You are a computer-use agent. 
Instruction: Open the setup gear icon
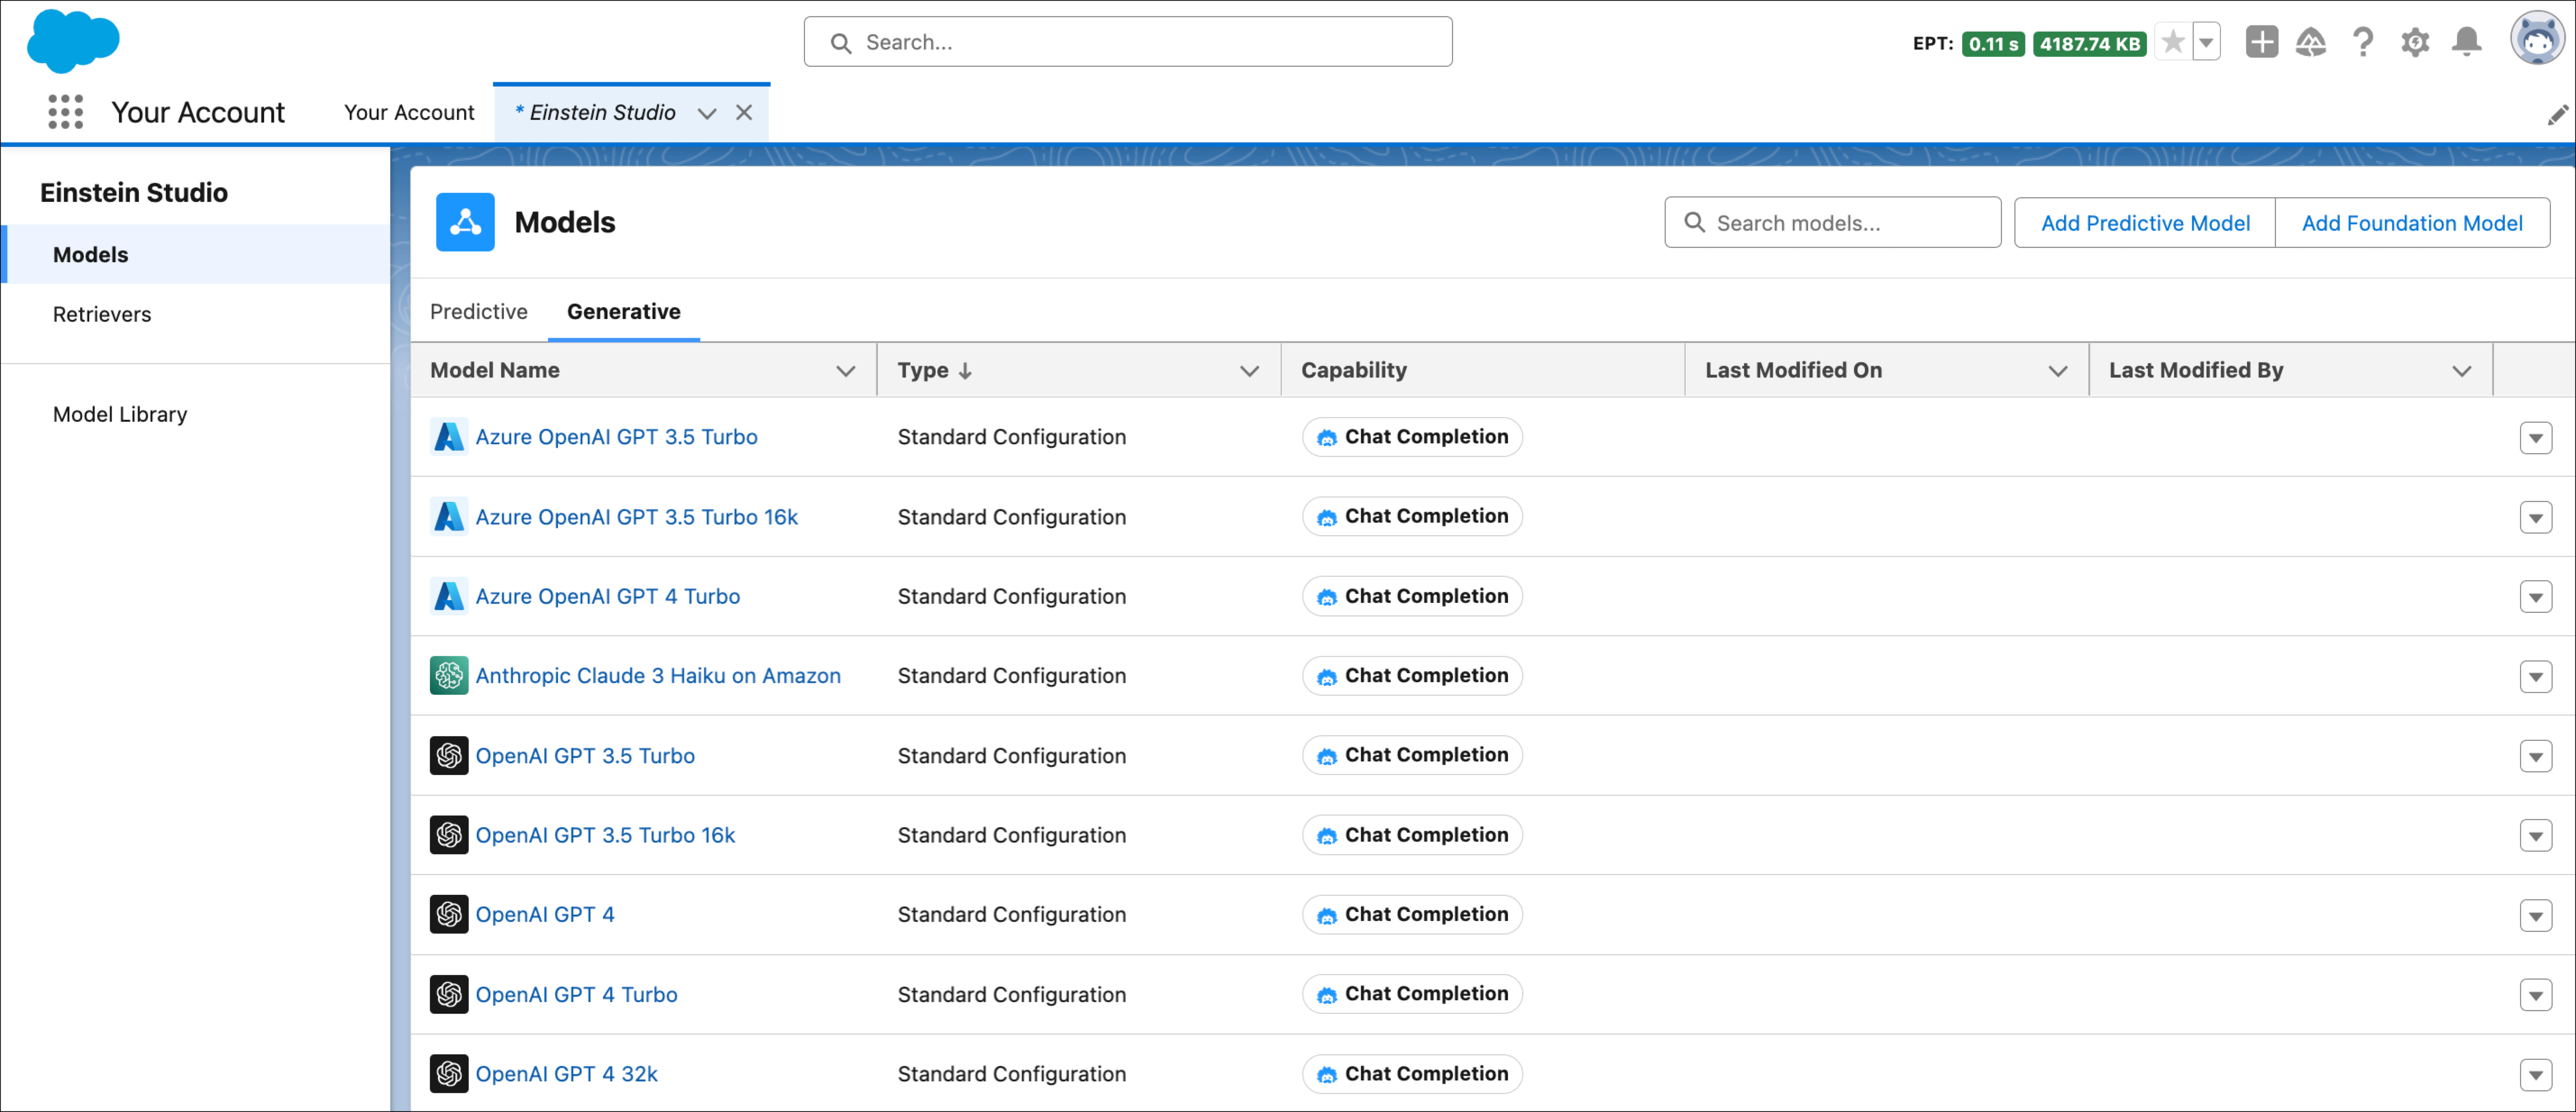[x=2415, y=42]
